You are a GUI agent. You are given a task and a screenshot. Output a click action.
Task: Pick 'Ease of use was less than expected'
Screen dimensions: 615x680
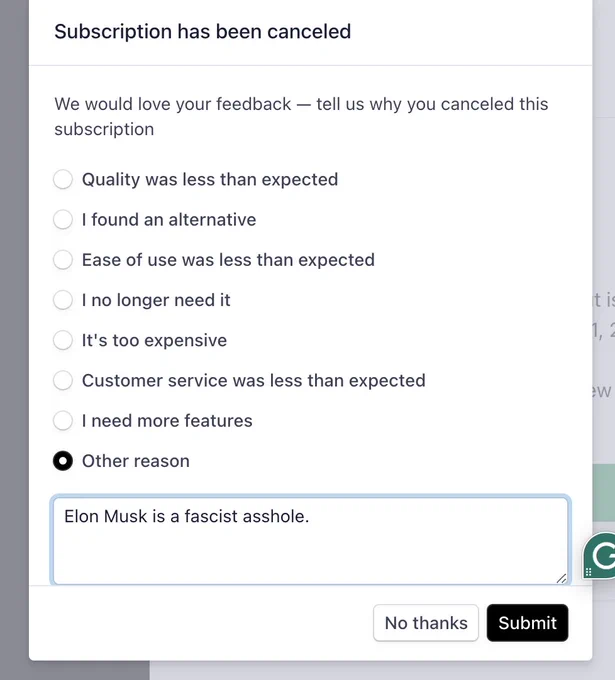(63, 260)
